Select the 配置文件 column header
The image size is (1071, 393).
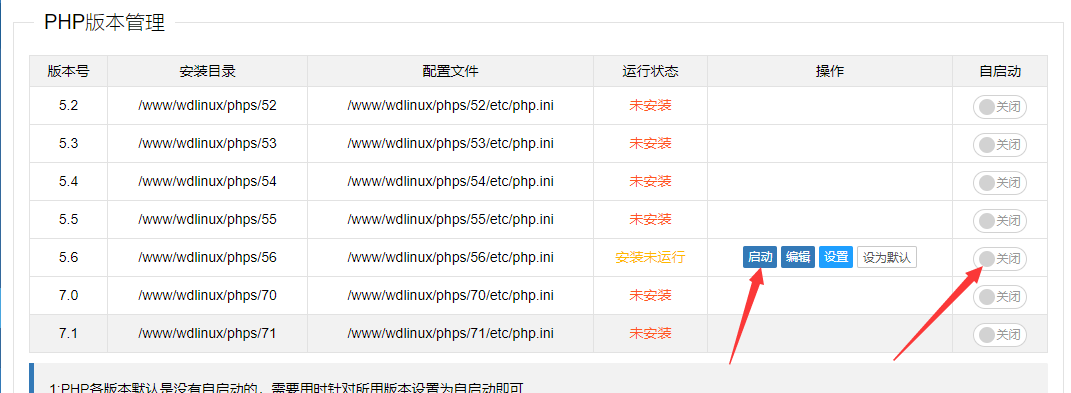[x=451, y=71]
